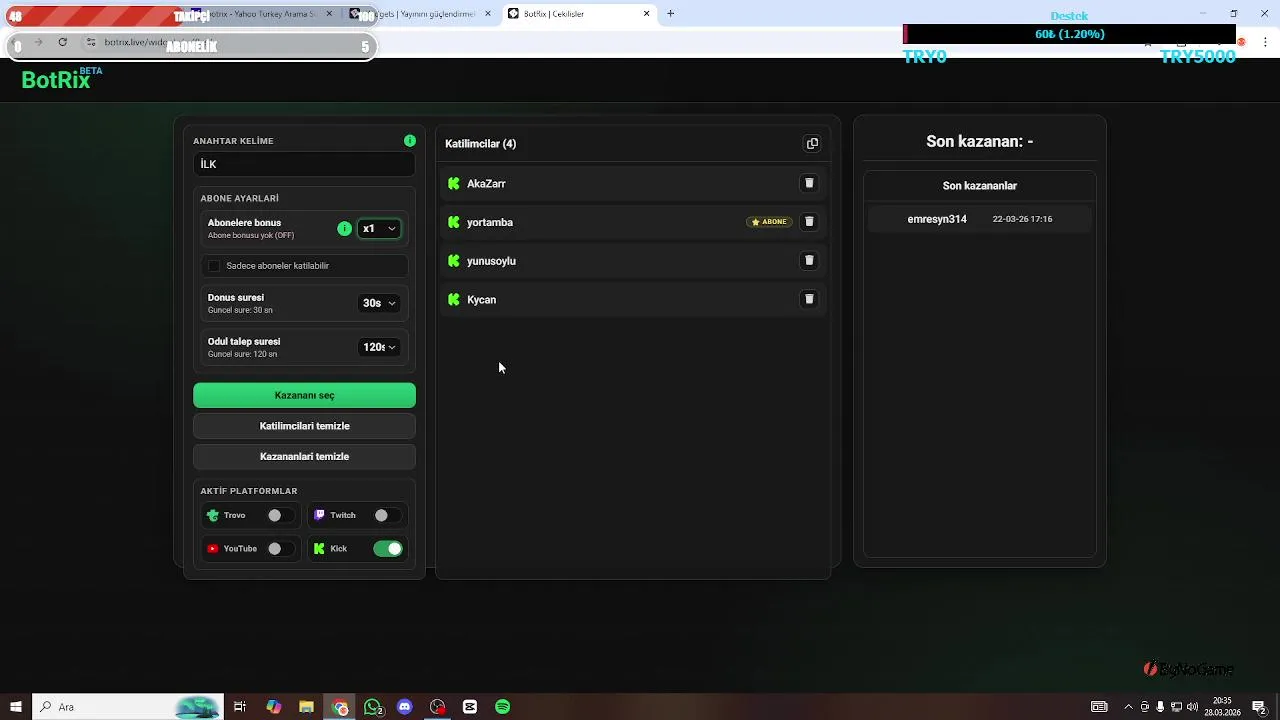Open the Windows notification center icon

(1259, 707)
